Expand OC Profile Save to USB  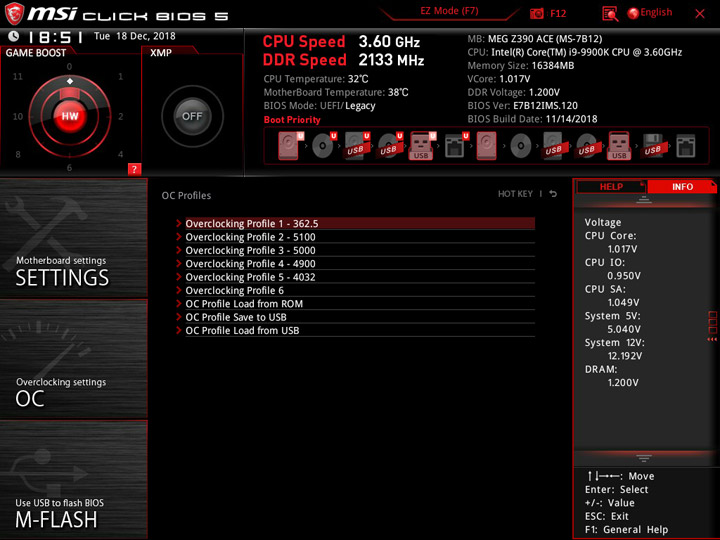tap(360, 317)
